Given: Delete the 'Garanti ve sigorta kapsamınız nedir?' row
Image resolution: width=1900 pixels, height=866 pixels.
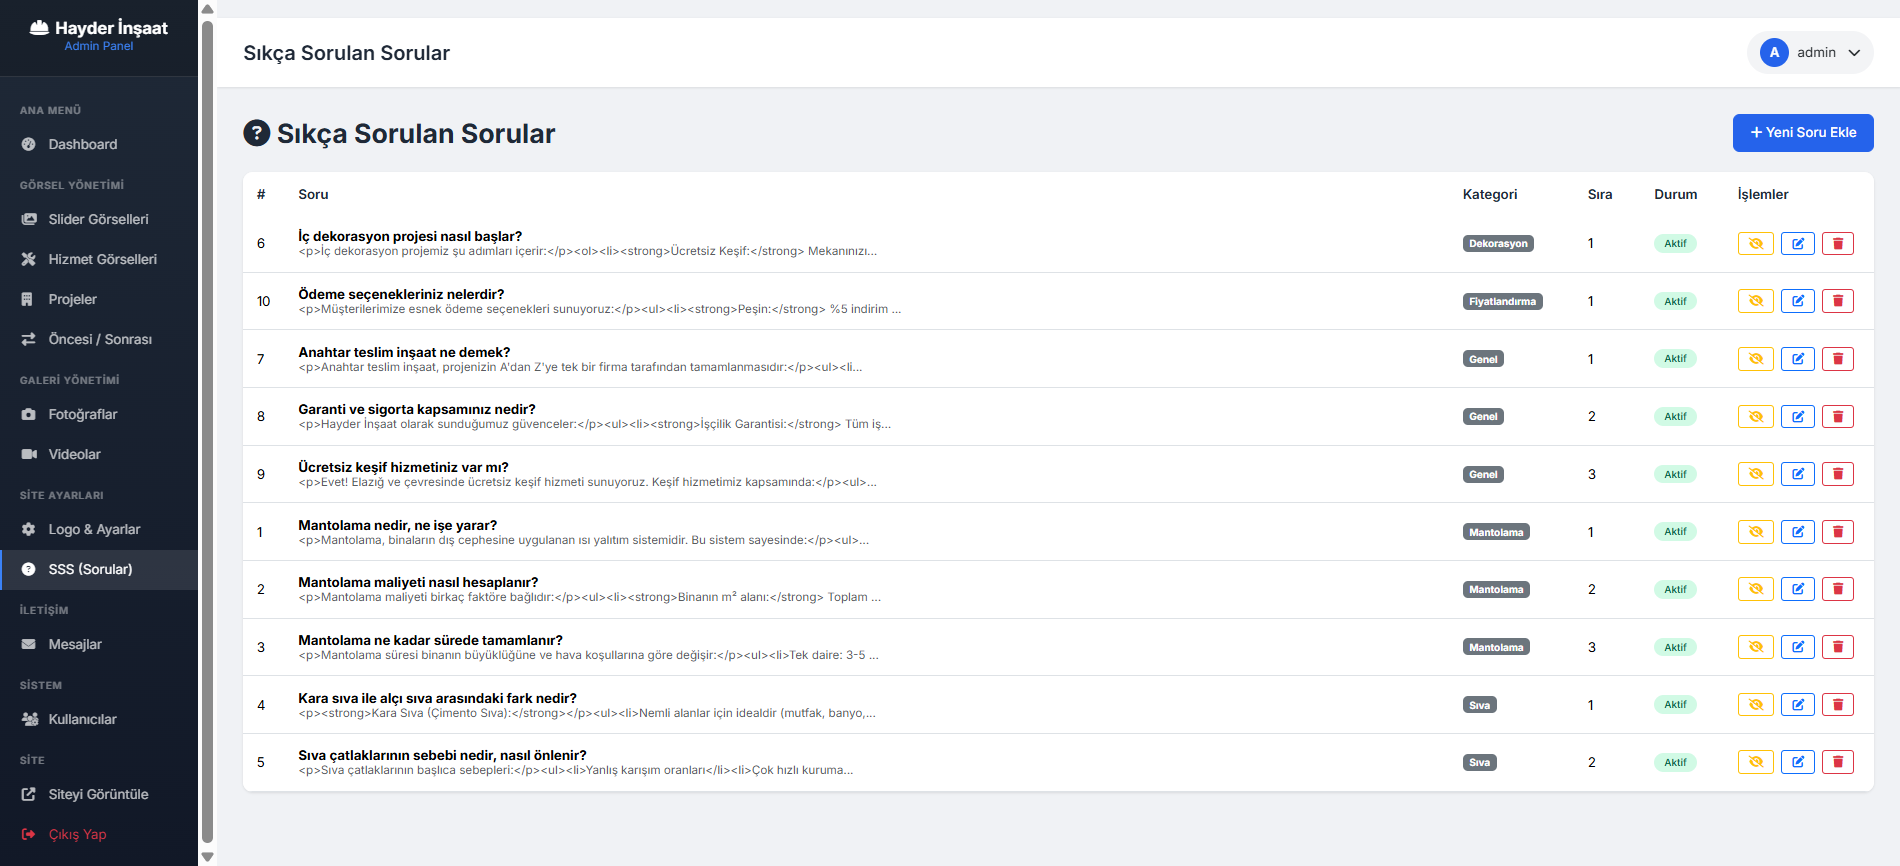Looking at the screenshot, I should pyautogui.click(x=1837, y=417).
